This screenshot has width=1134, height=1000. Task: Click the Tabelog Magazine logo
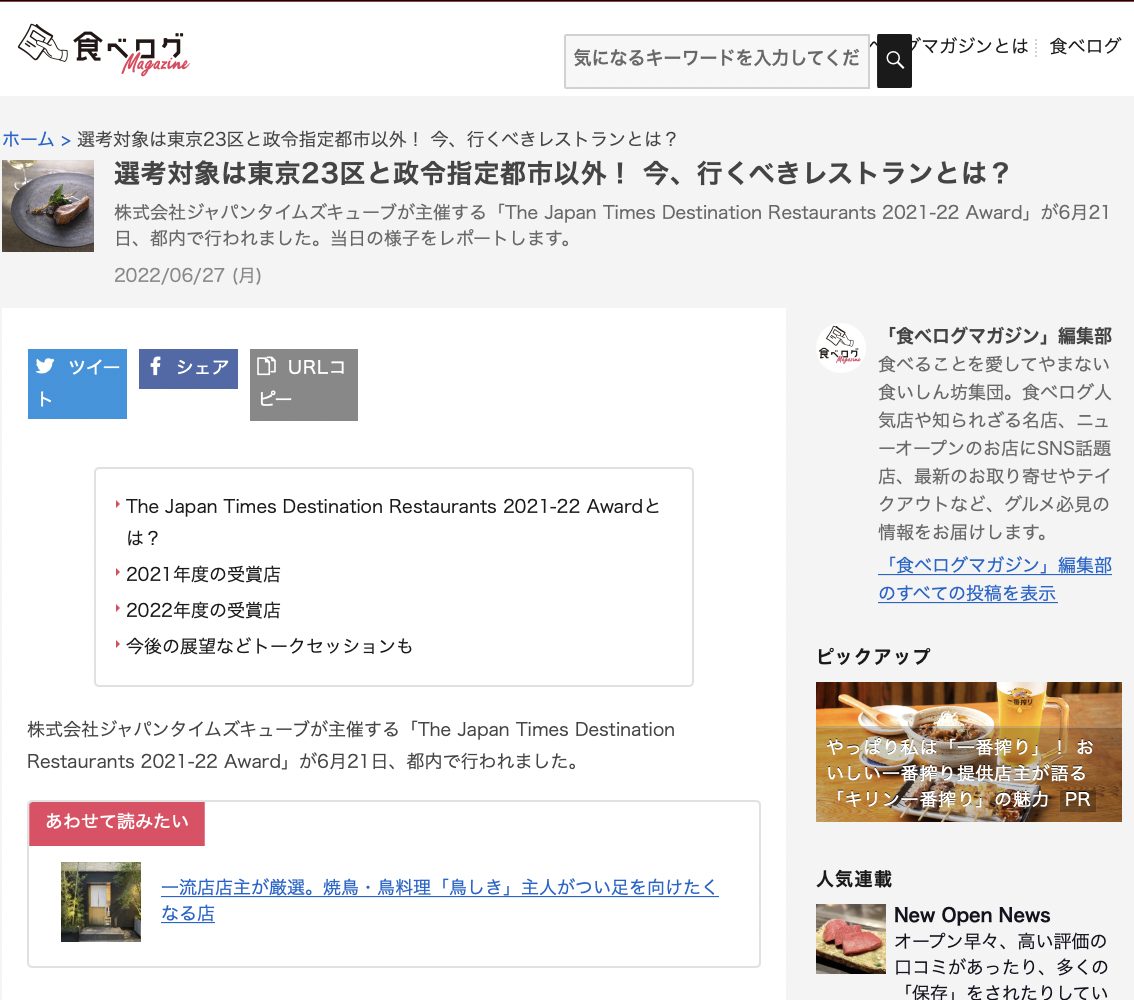point(103,49)
